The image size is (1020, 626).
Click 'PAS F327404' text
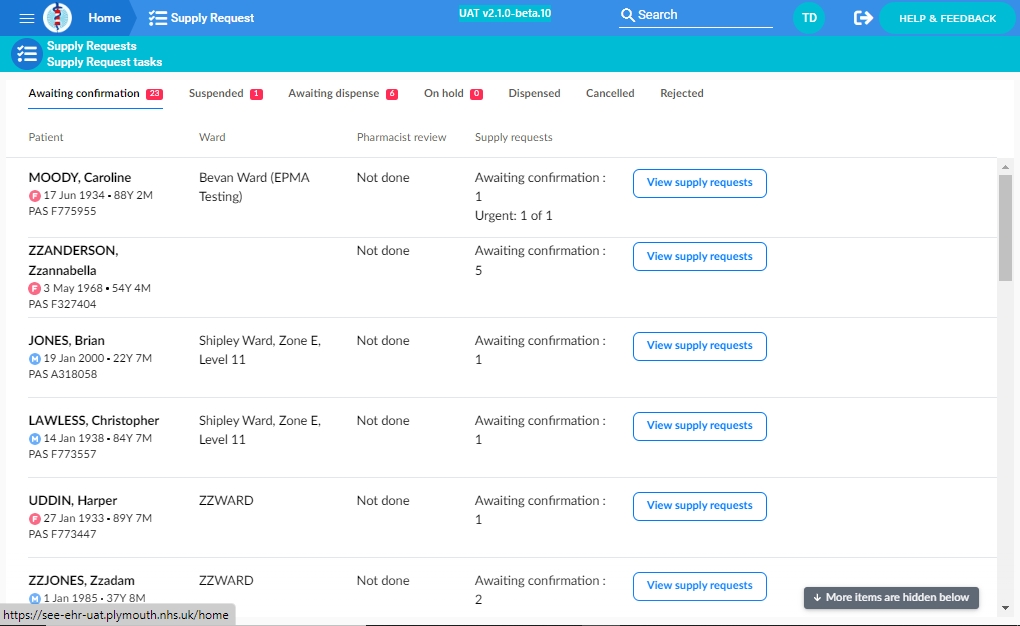pyautogui.click(x=62, y=304)
